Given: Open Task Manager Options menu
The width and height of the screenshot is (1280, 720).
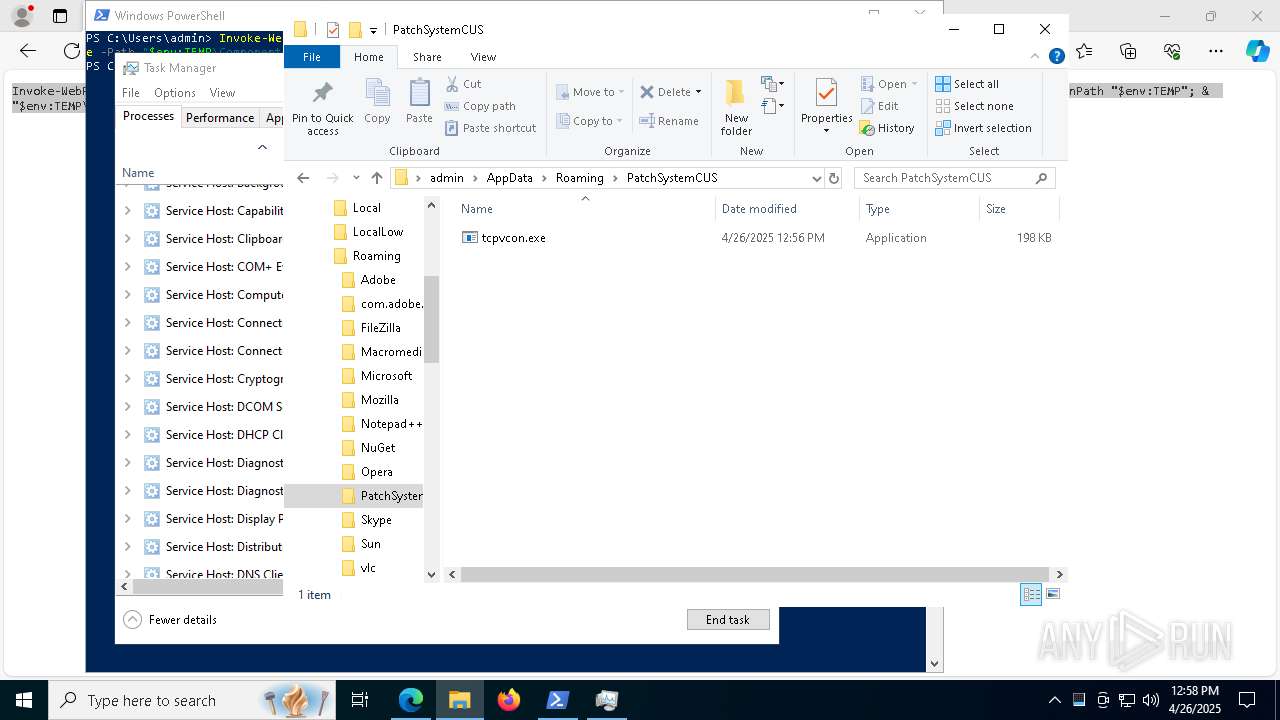Looking at the screenshot, I should click(x=175, y=93).
